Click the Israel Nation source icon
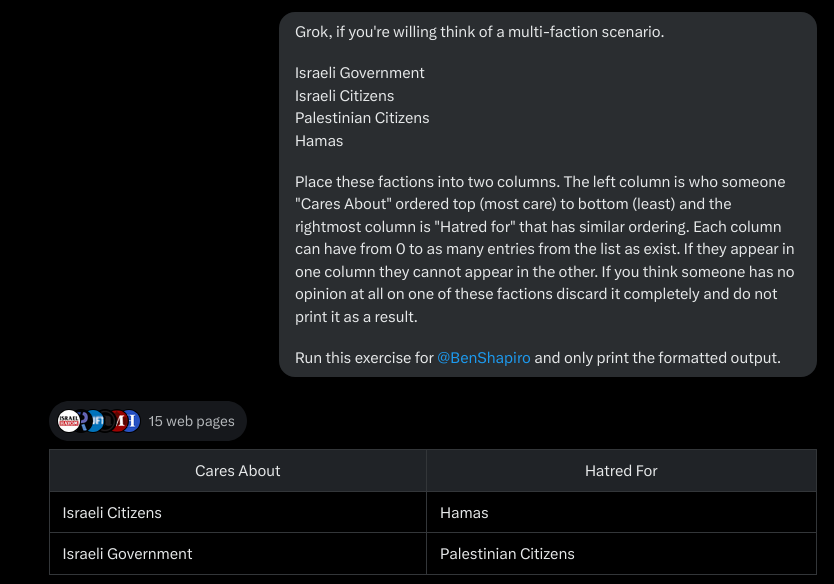The image size is (834, 584). tap(69, 421)
